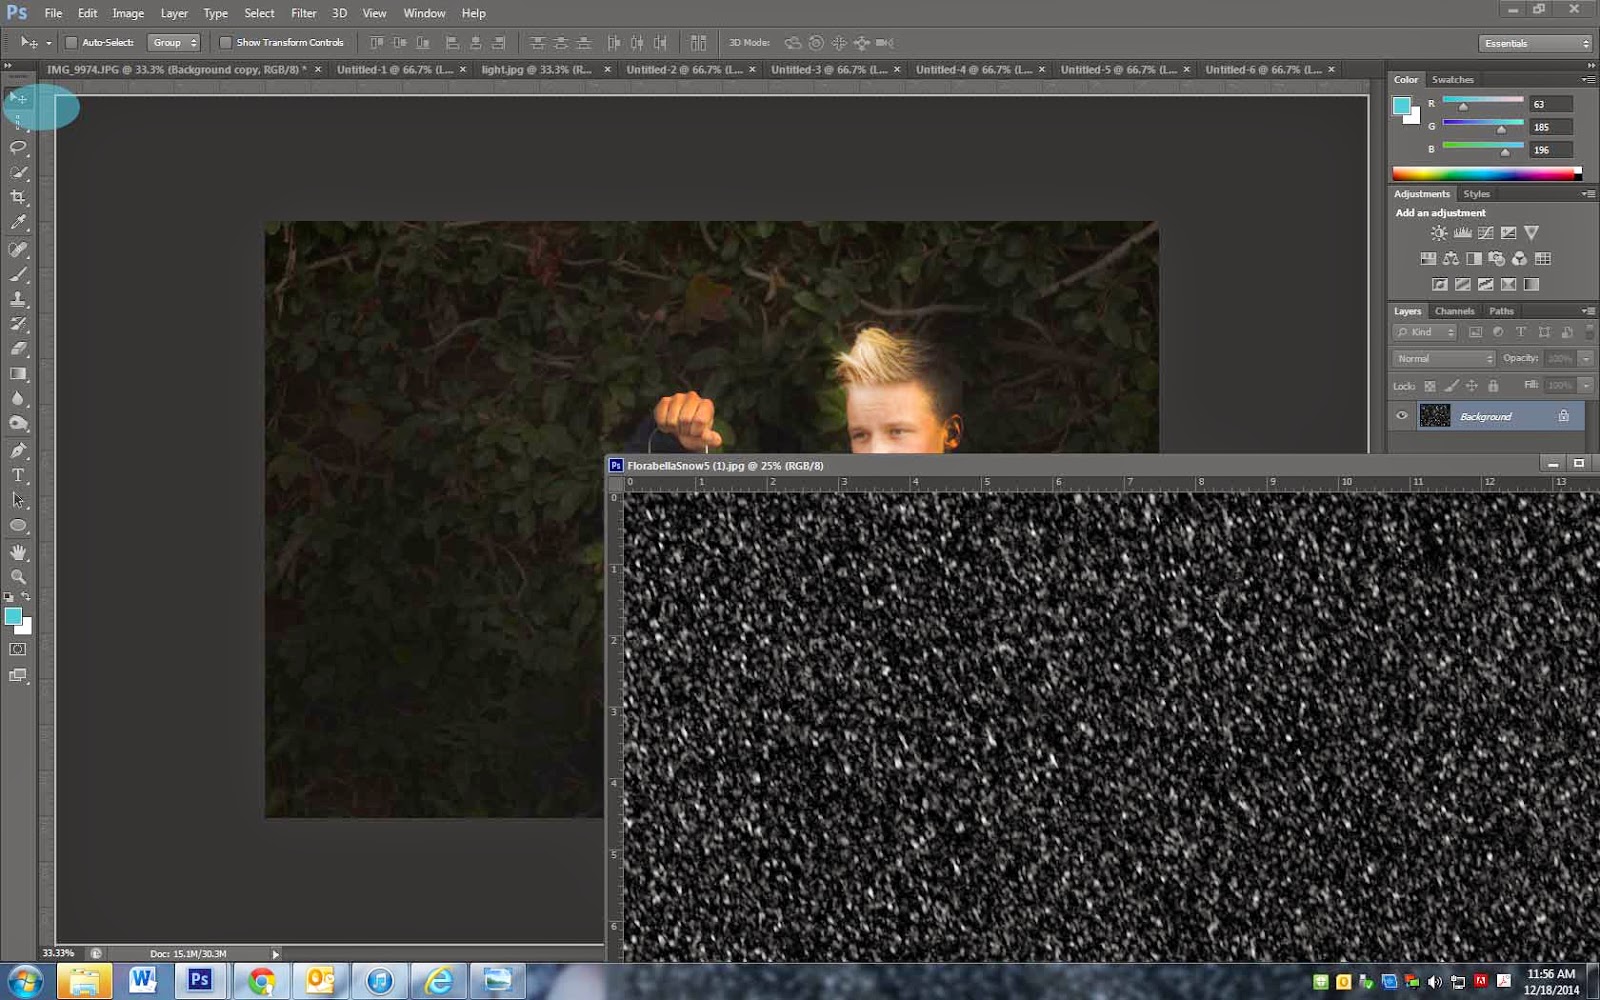Open the Fill slider dropdown arrow
The height and width of the screenshot is (1000, 1600).
pos(1586,385)
